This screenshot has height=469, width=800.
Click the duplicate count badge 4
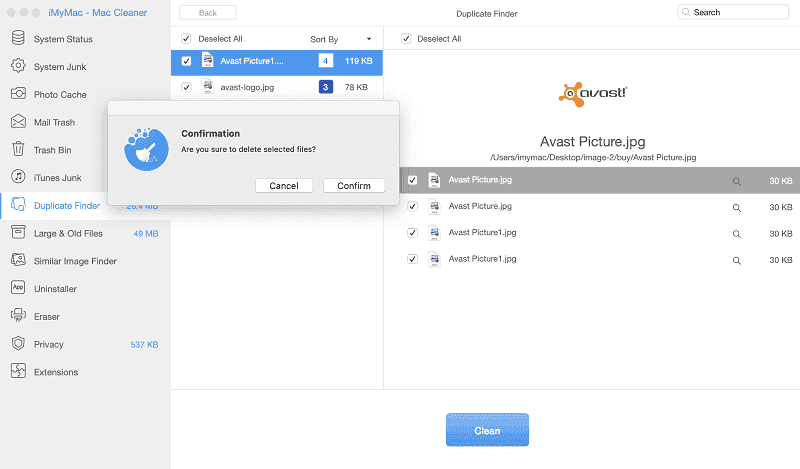point(326,61)
